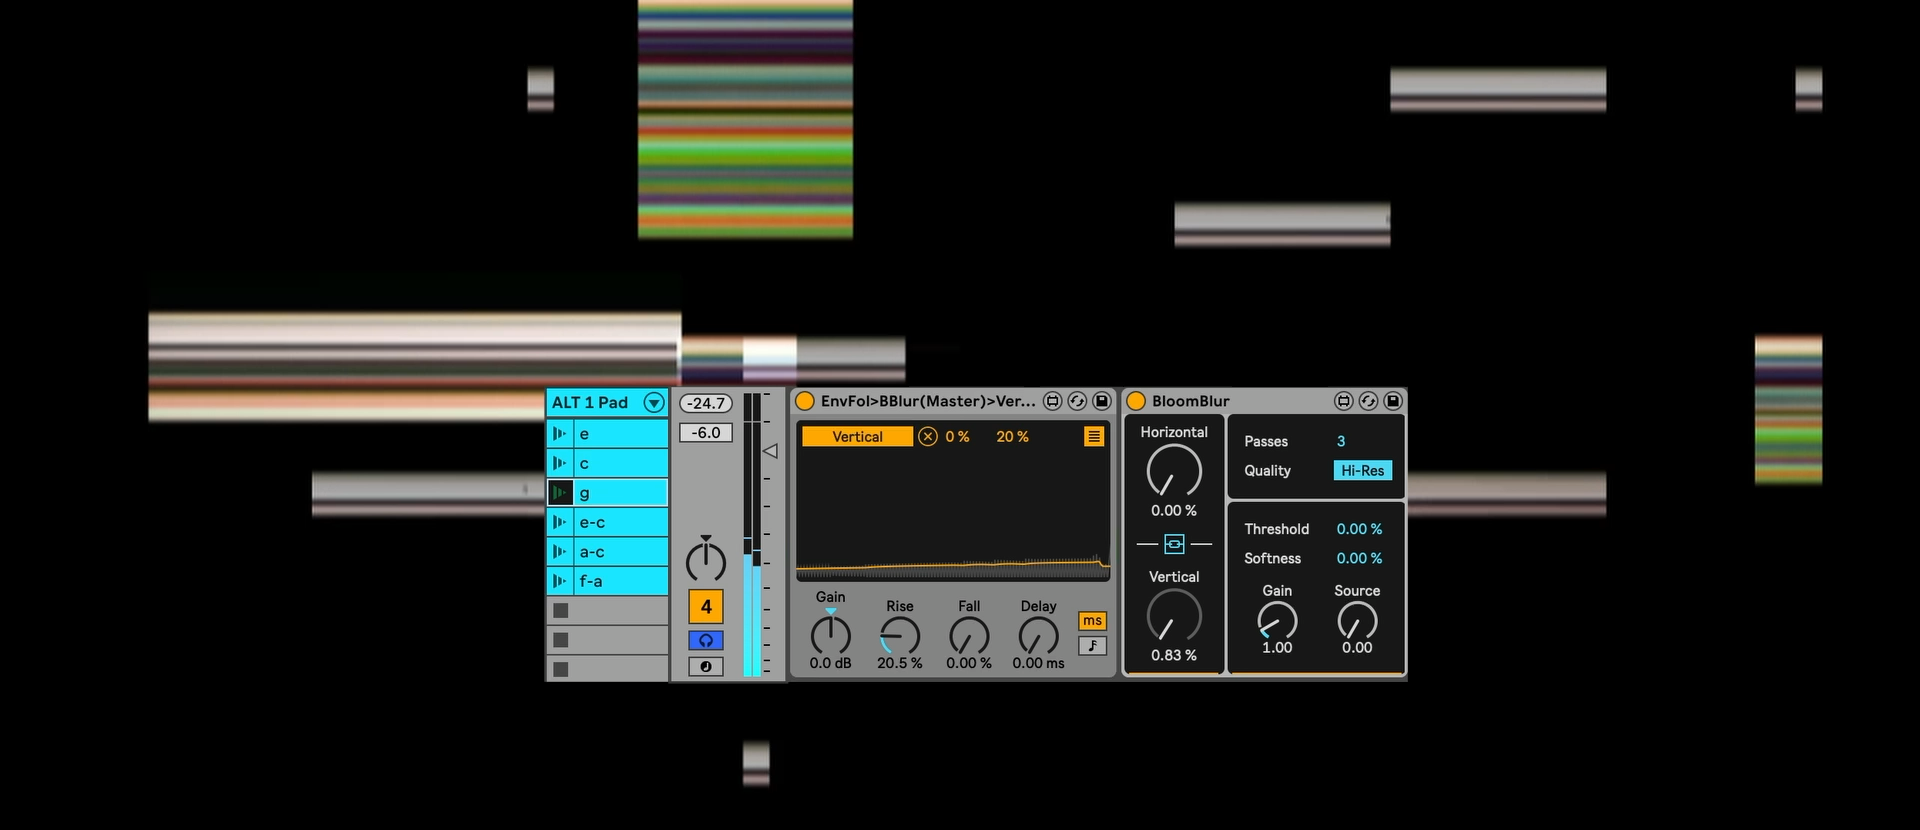Viewport: 1920px width, 830px height.
Task: Toggle the blue headphone solo/cue button
Action: pos(706,640)
